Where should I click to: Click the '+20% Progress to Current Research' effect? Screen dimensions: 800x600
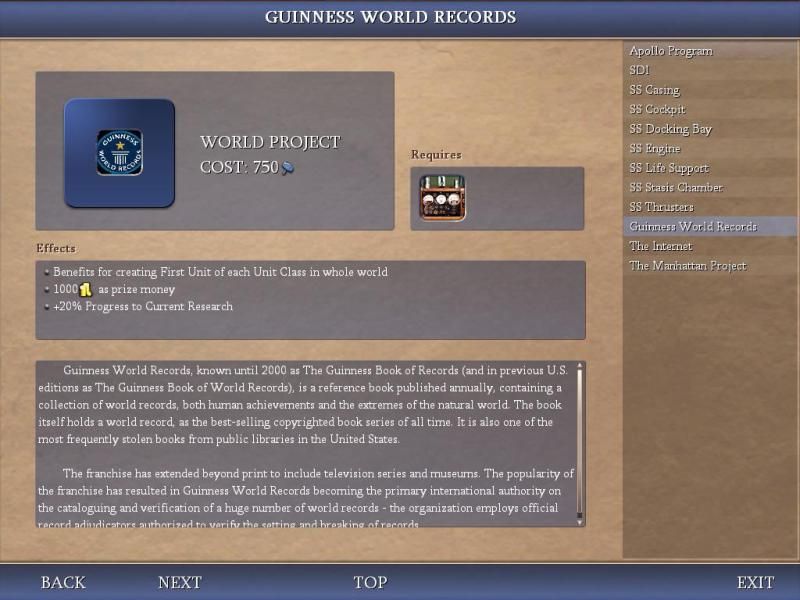143,307
